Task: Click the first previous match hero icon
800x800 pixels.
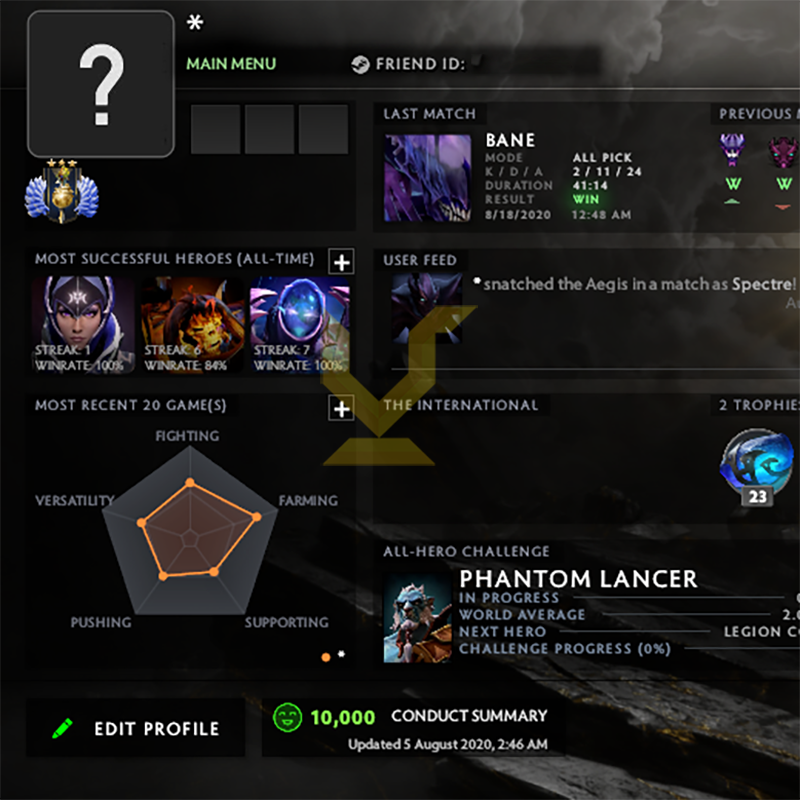Action: tap(732, 149)
